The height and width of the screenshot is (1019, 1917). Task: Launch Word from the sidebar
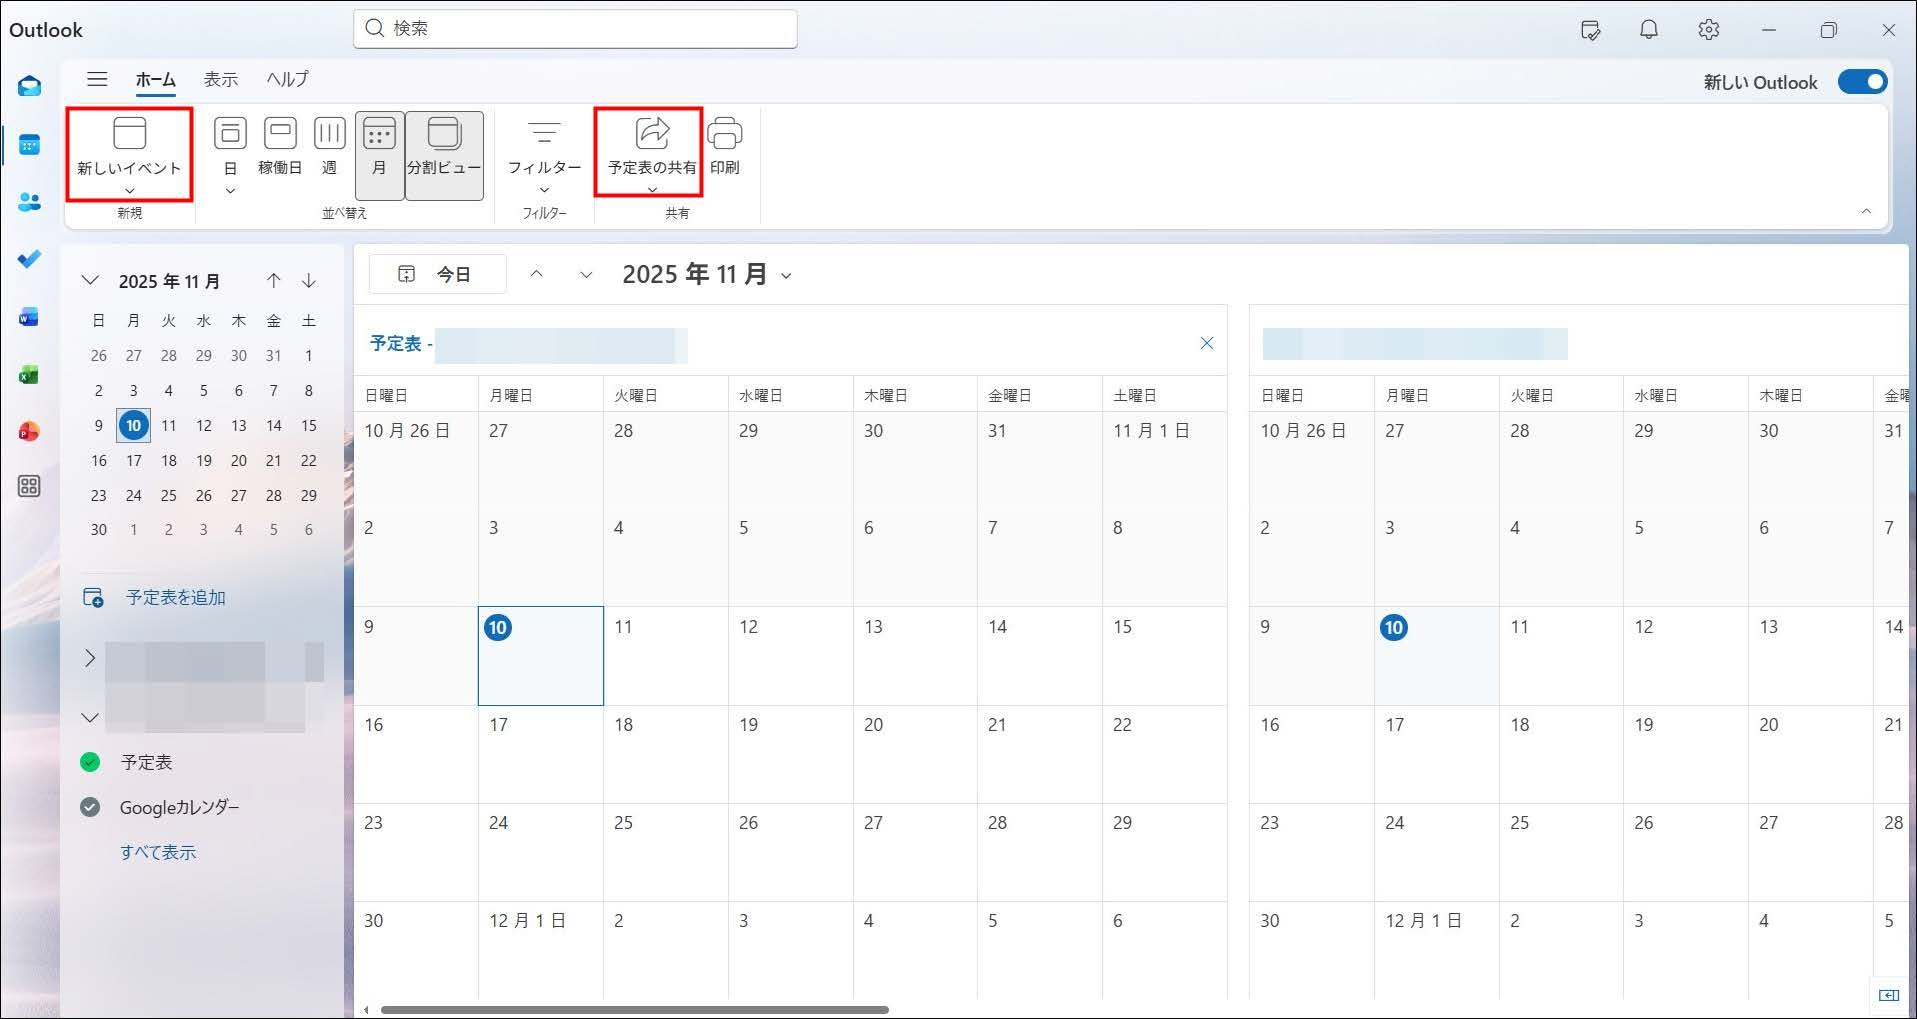tap(29, 317)
